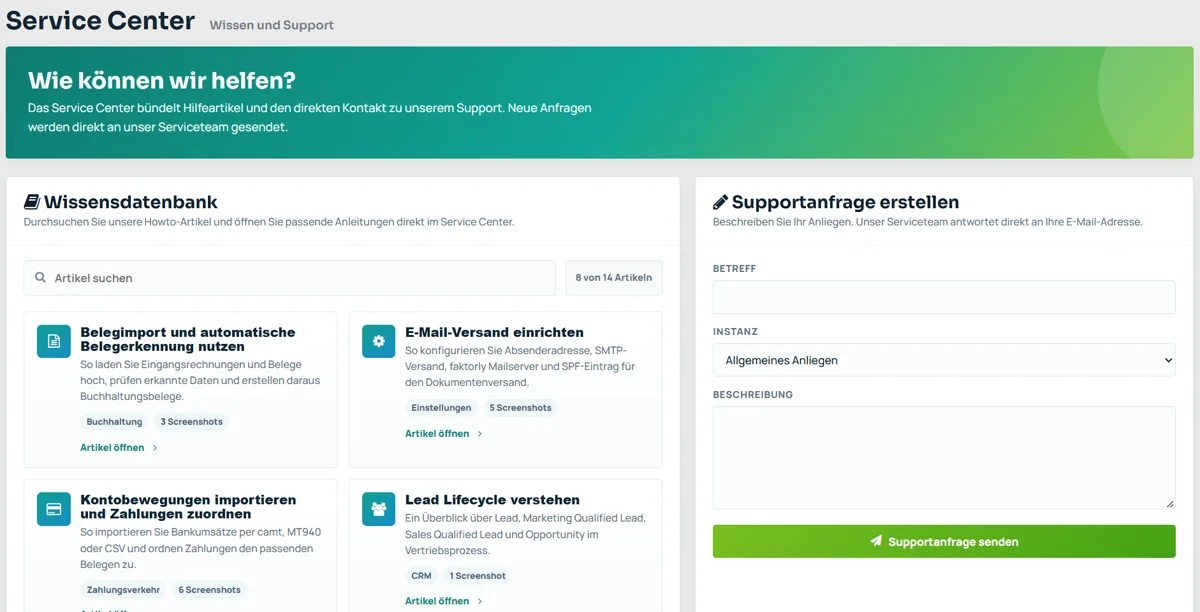Click the CRM tag
This screenshot has width=1200, height=612.
421,576
